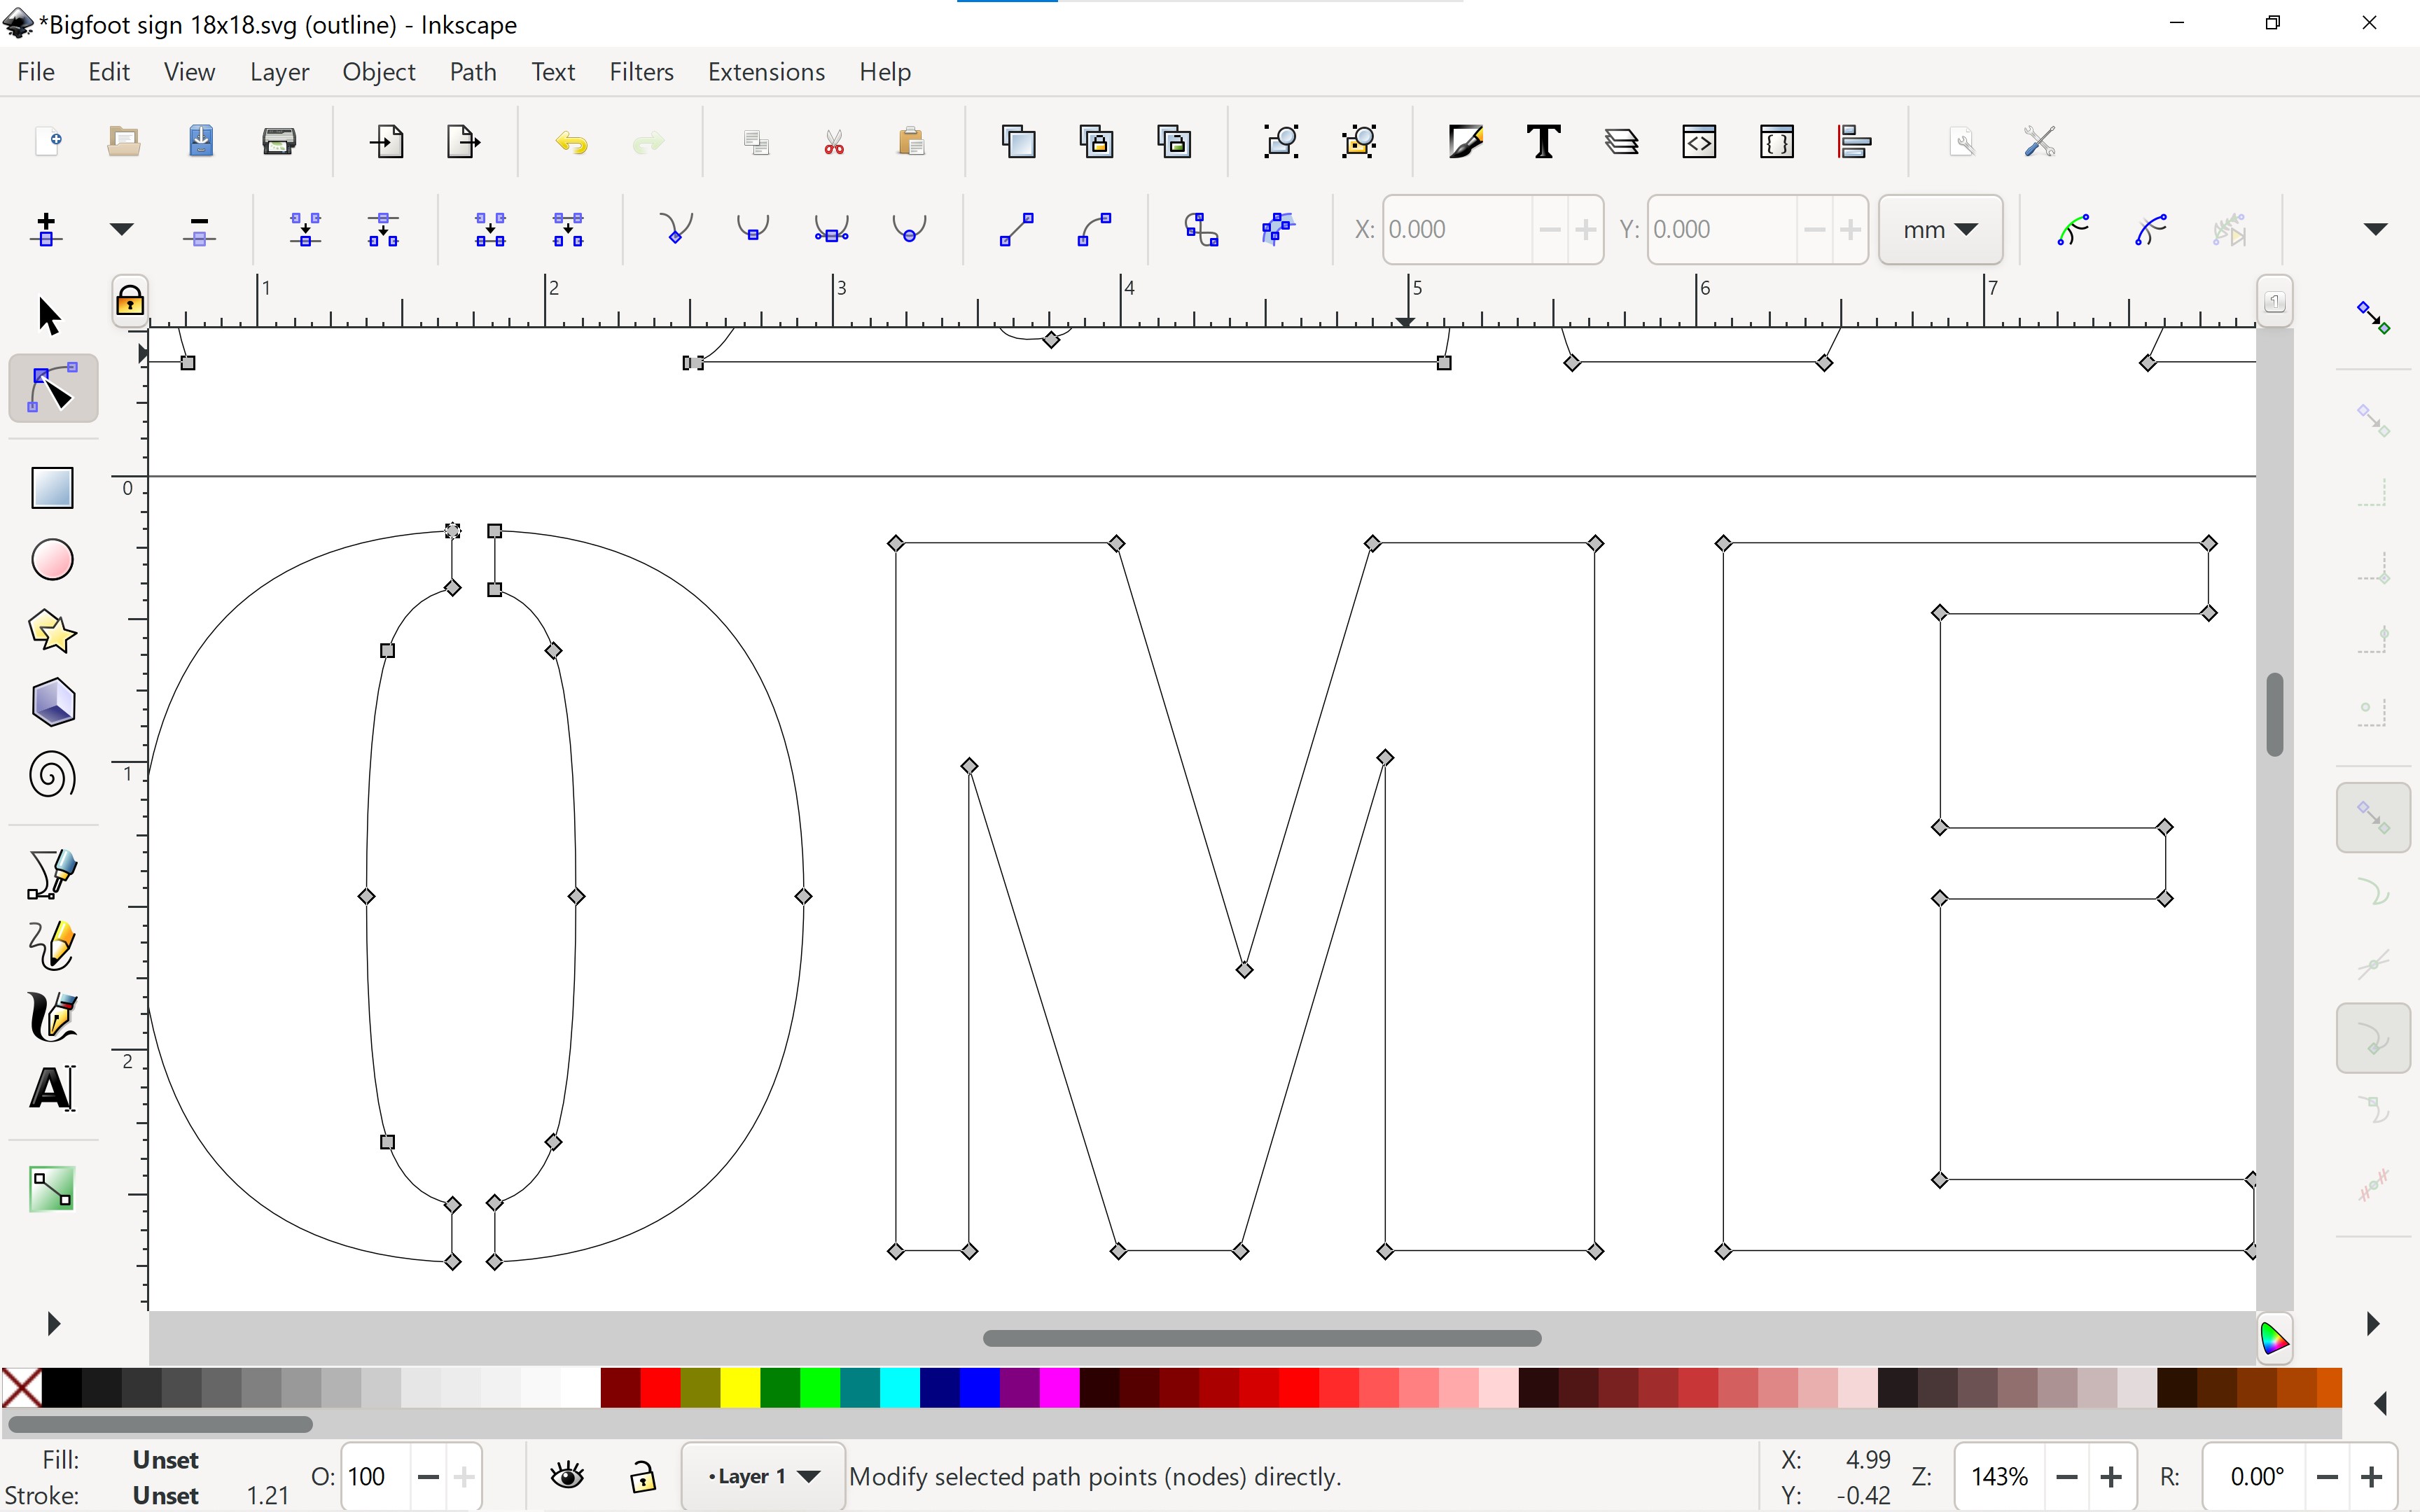
Task: Expand the insert node options arrow
Action: tap(121, 230)
